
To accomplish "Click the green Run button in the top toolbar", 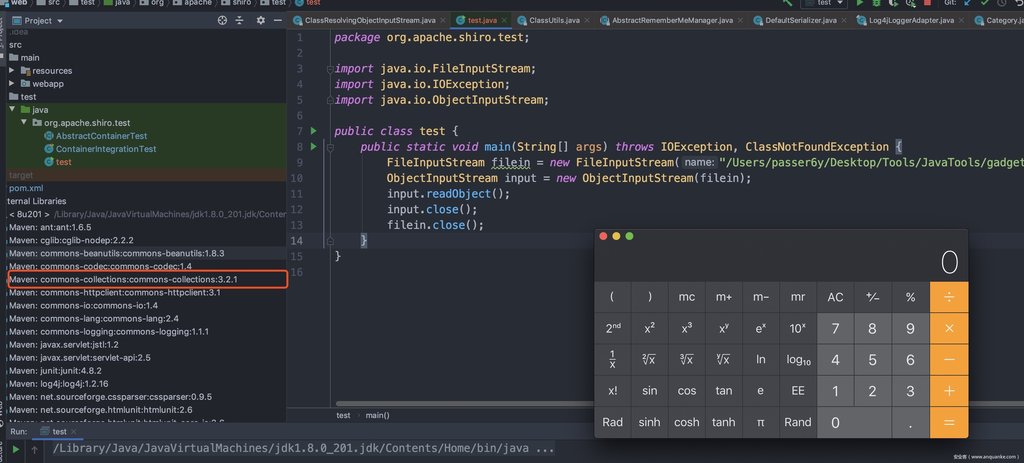I will click(x=860, y=3).
